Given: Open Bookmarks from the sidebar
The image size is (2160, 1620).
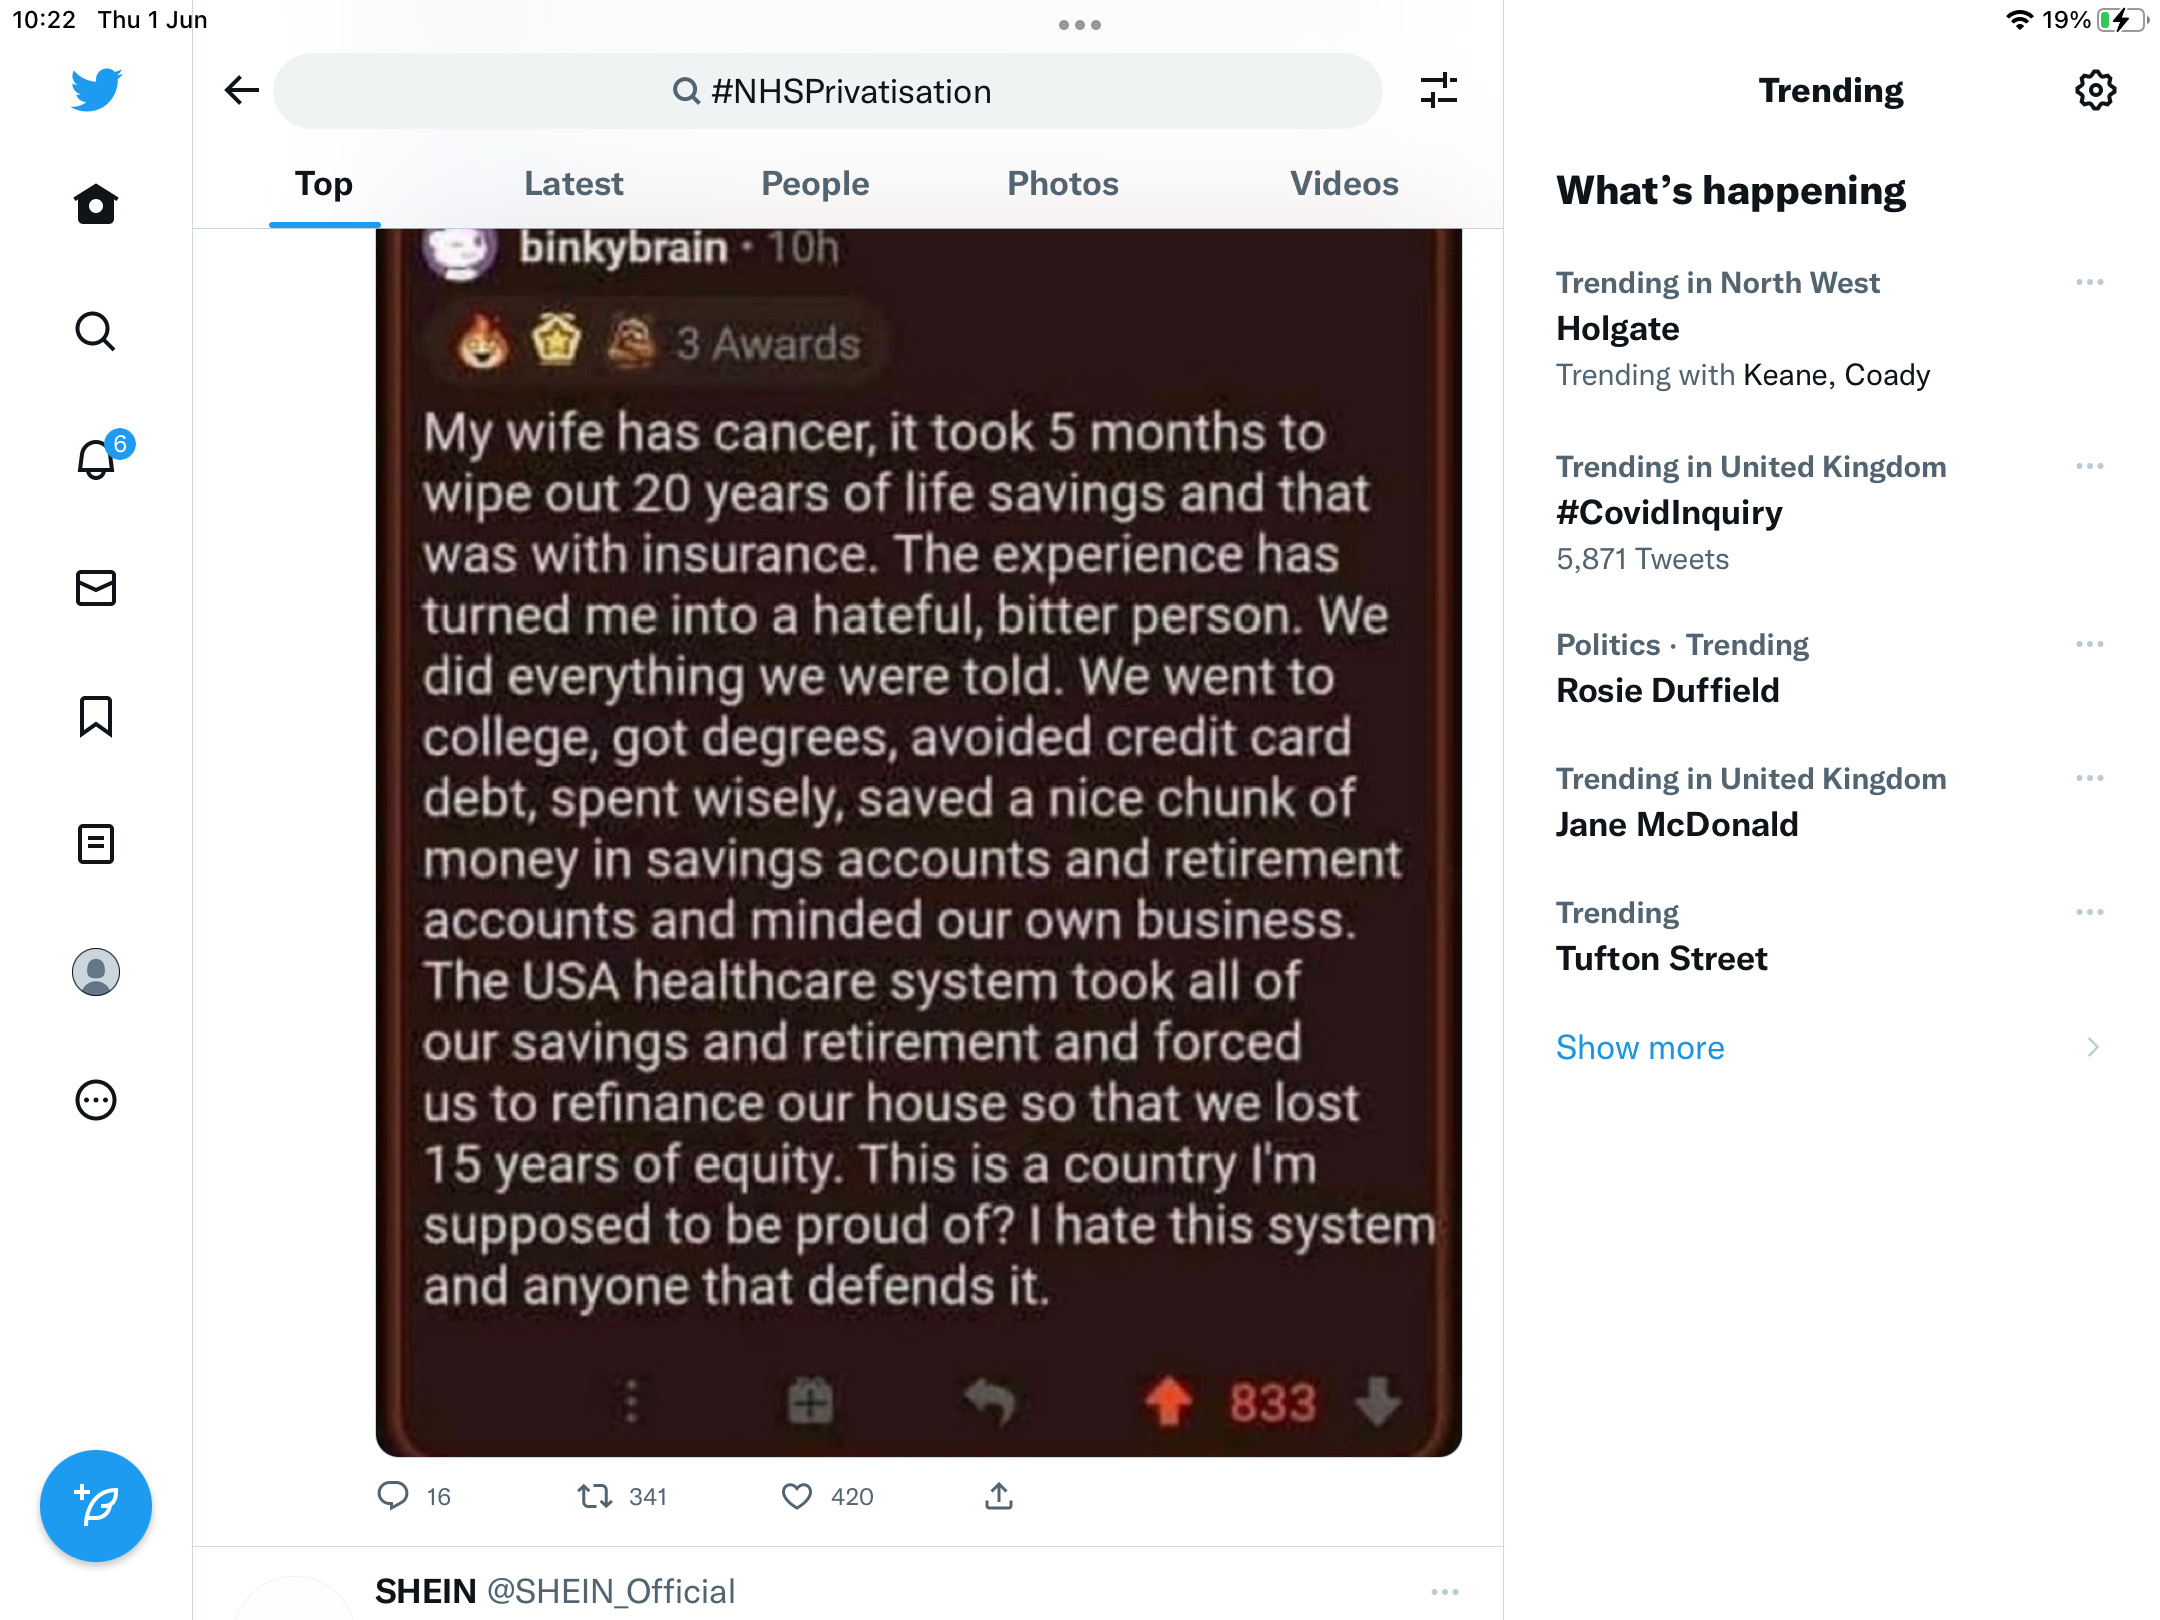Looking at the screenshot, I should (96, 716).
